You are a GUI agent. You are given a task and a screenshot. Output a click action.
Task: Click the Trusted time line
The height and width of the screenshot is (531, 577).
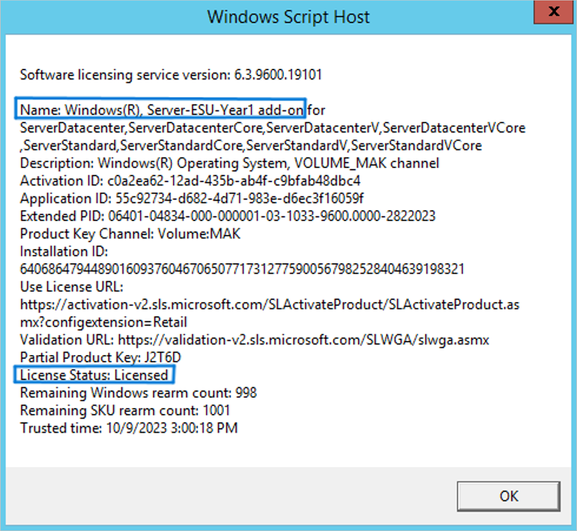pyautogui.click(x=129, y=428)
